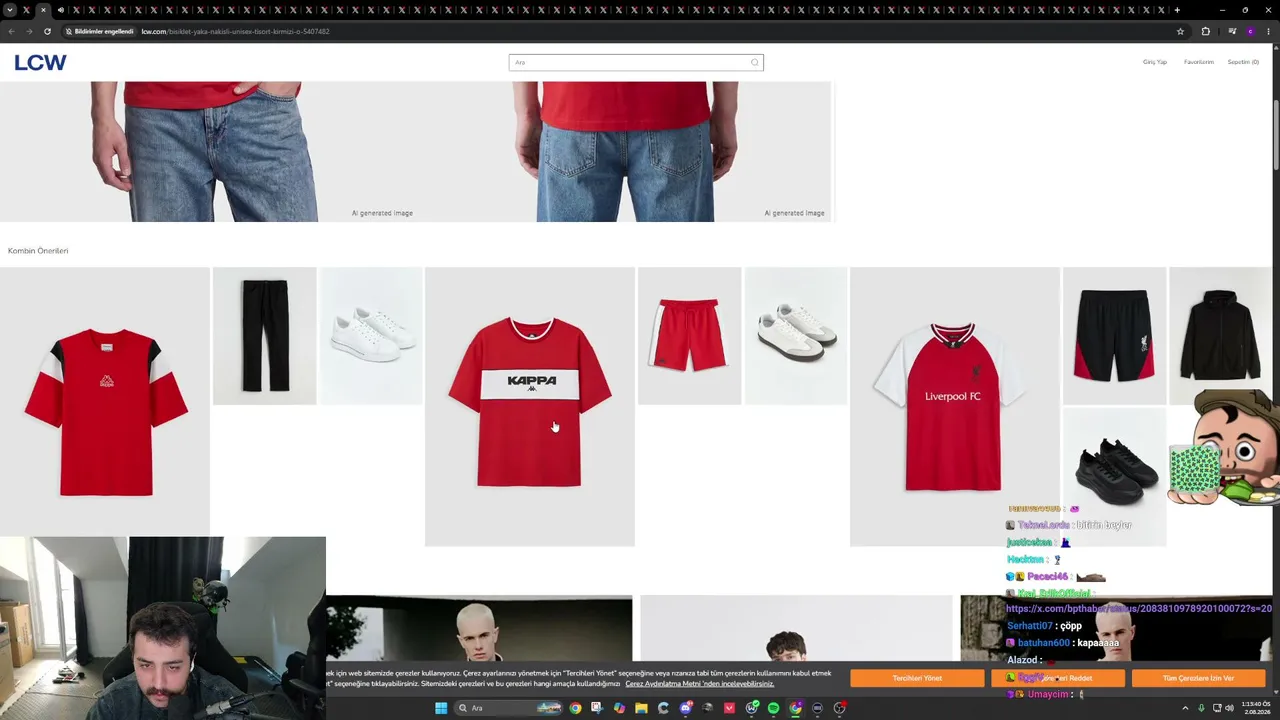Click the 'Tercihleri Yönet' cookie button

click(x=917, y=678)
